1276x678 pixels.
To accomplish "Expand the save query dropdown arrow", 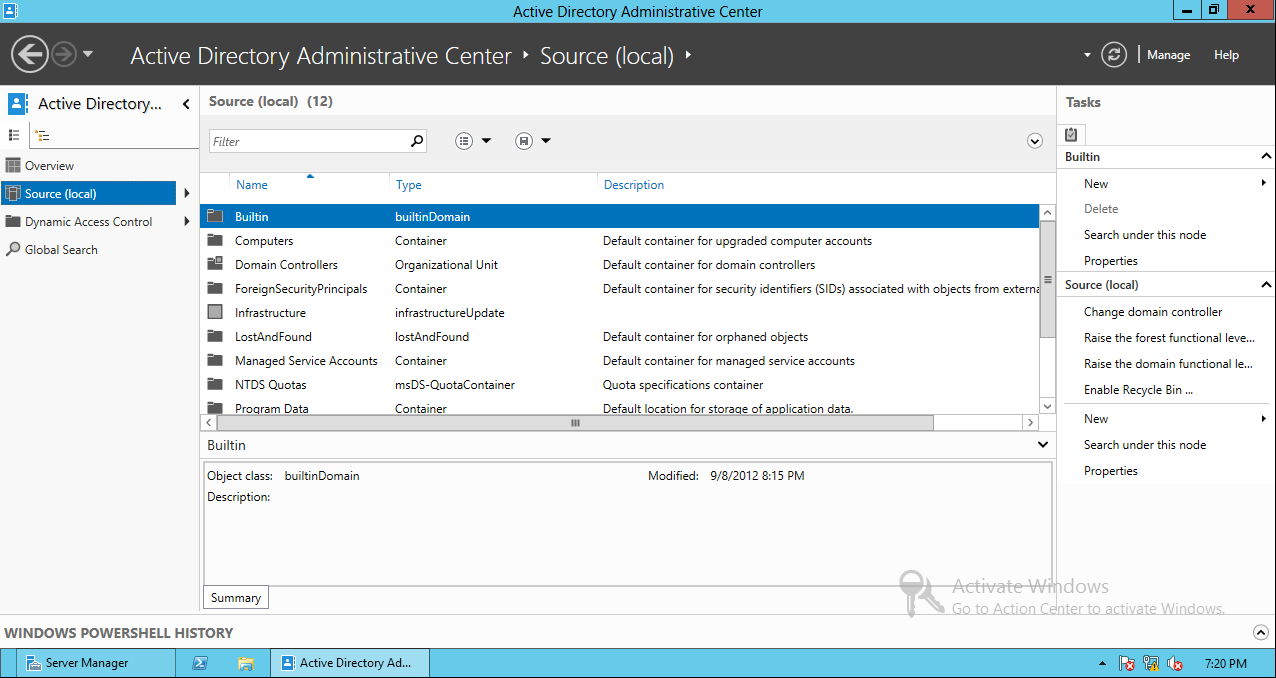I will 544,140.
